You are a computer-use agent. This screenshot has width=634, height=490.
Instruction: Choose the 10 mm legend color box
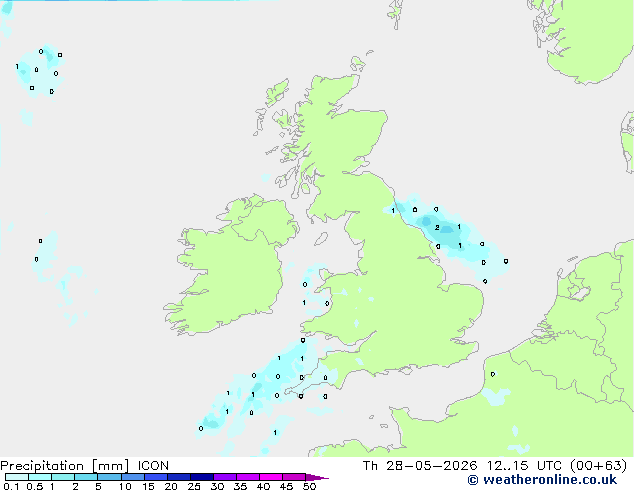[x=132, y=477]
